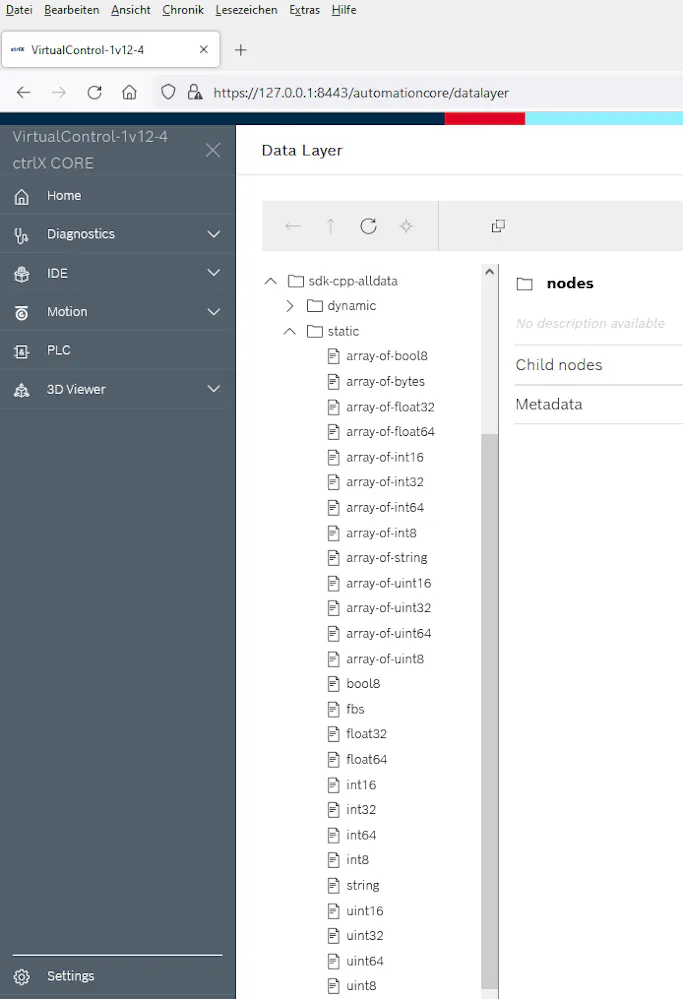Select the array-of-string node
This screenshot has width=683, height=999.
coord(387,557)
